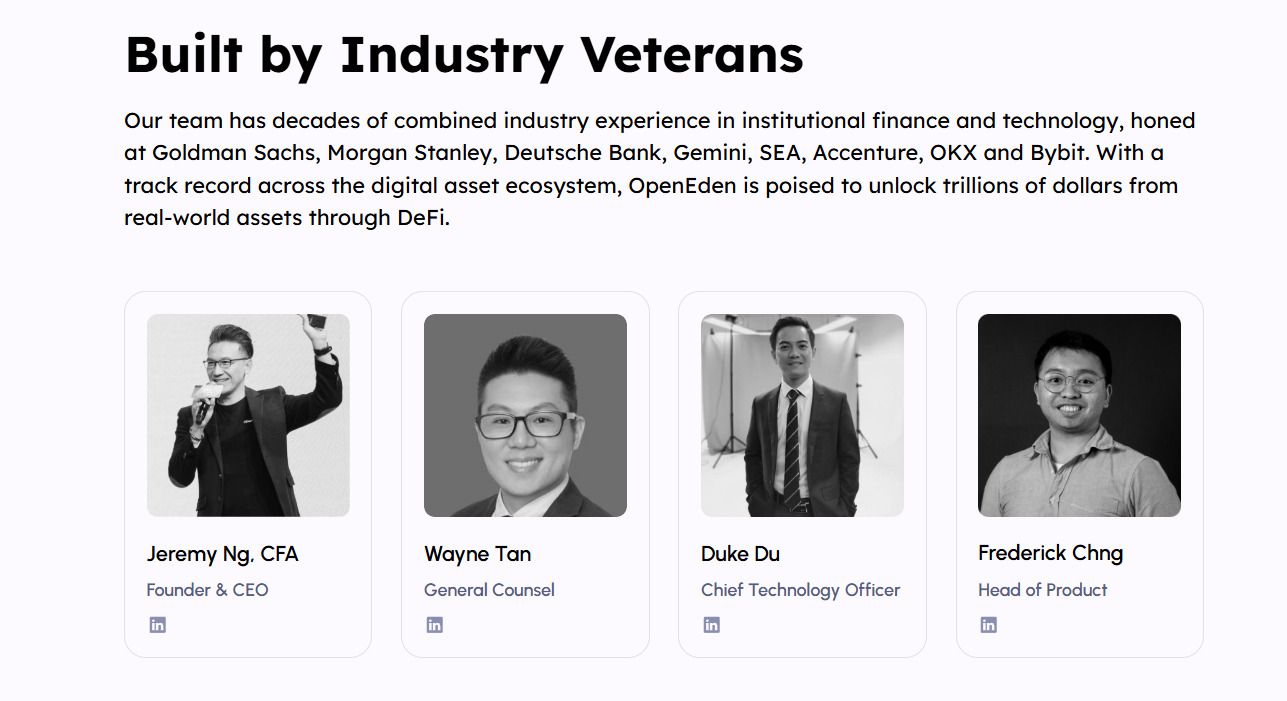The image size is (1287, 701).
Task: Open the photo above Duke Du's name
Action: (x=802, y=415)
